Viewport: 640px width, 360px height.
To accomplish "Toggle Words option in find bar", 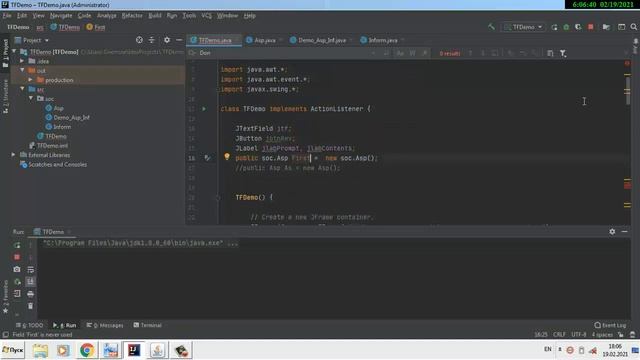I will point(413,53).
